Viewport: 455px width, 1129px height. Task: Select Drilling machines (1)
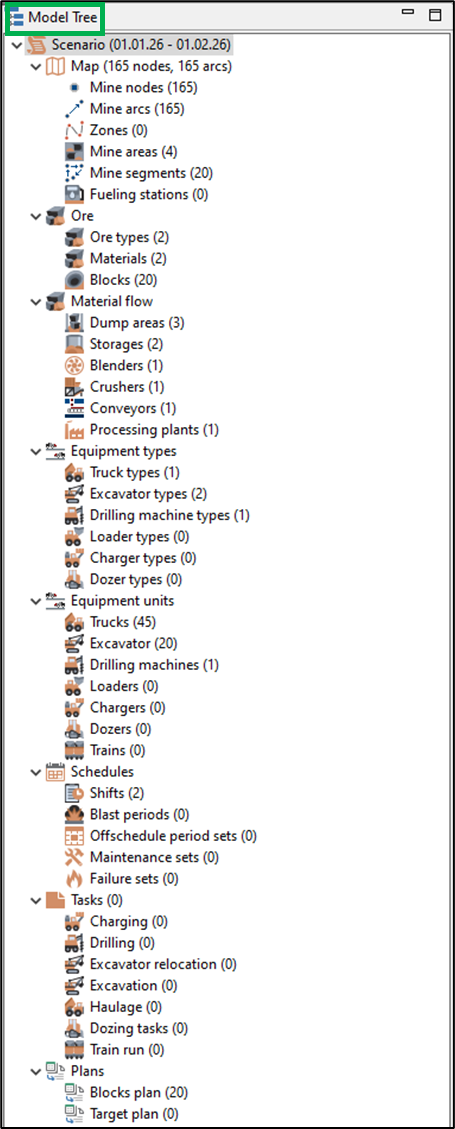154,665
